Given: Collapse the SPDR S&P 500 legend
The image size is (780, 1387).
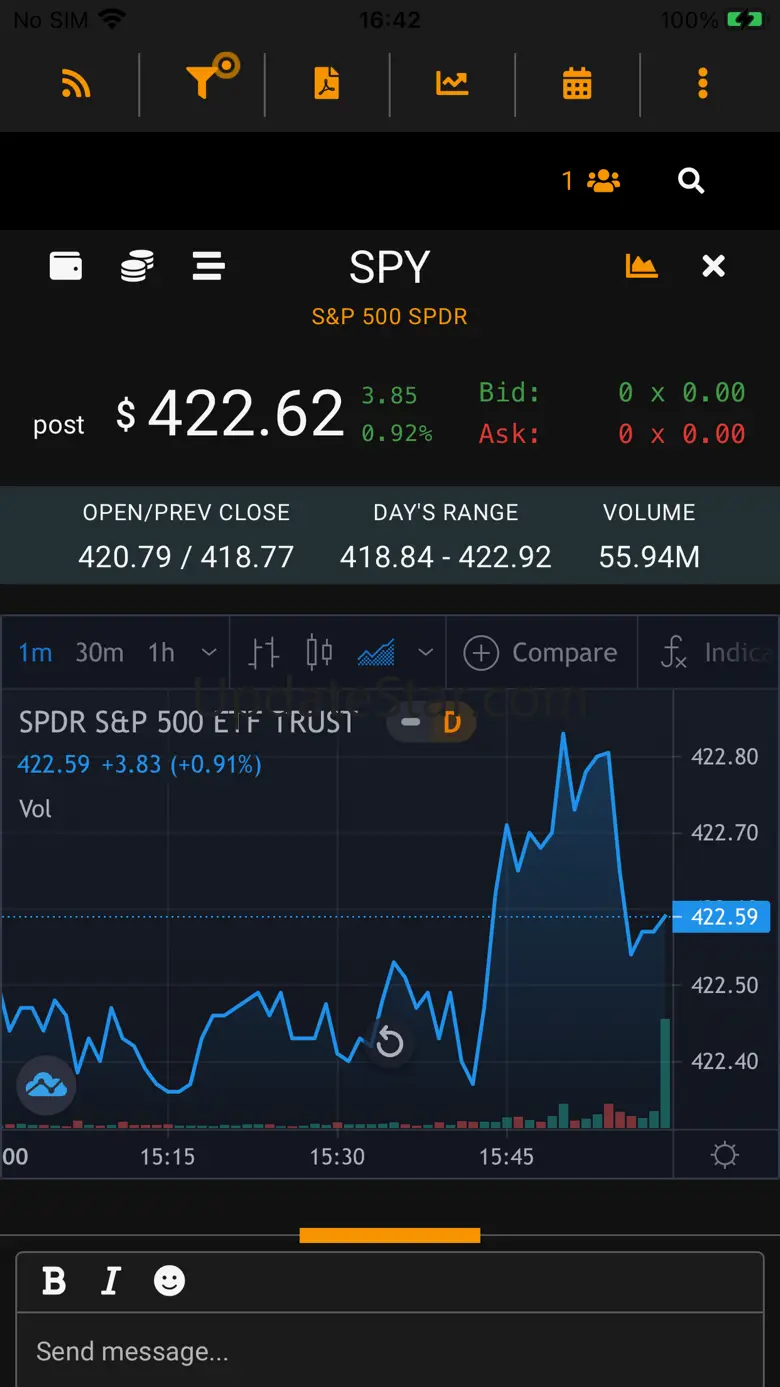Looking at the screenshot, I should click(x=410, y=722).
